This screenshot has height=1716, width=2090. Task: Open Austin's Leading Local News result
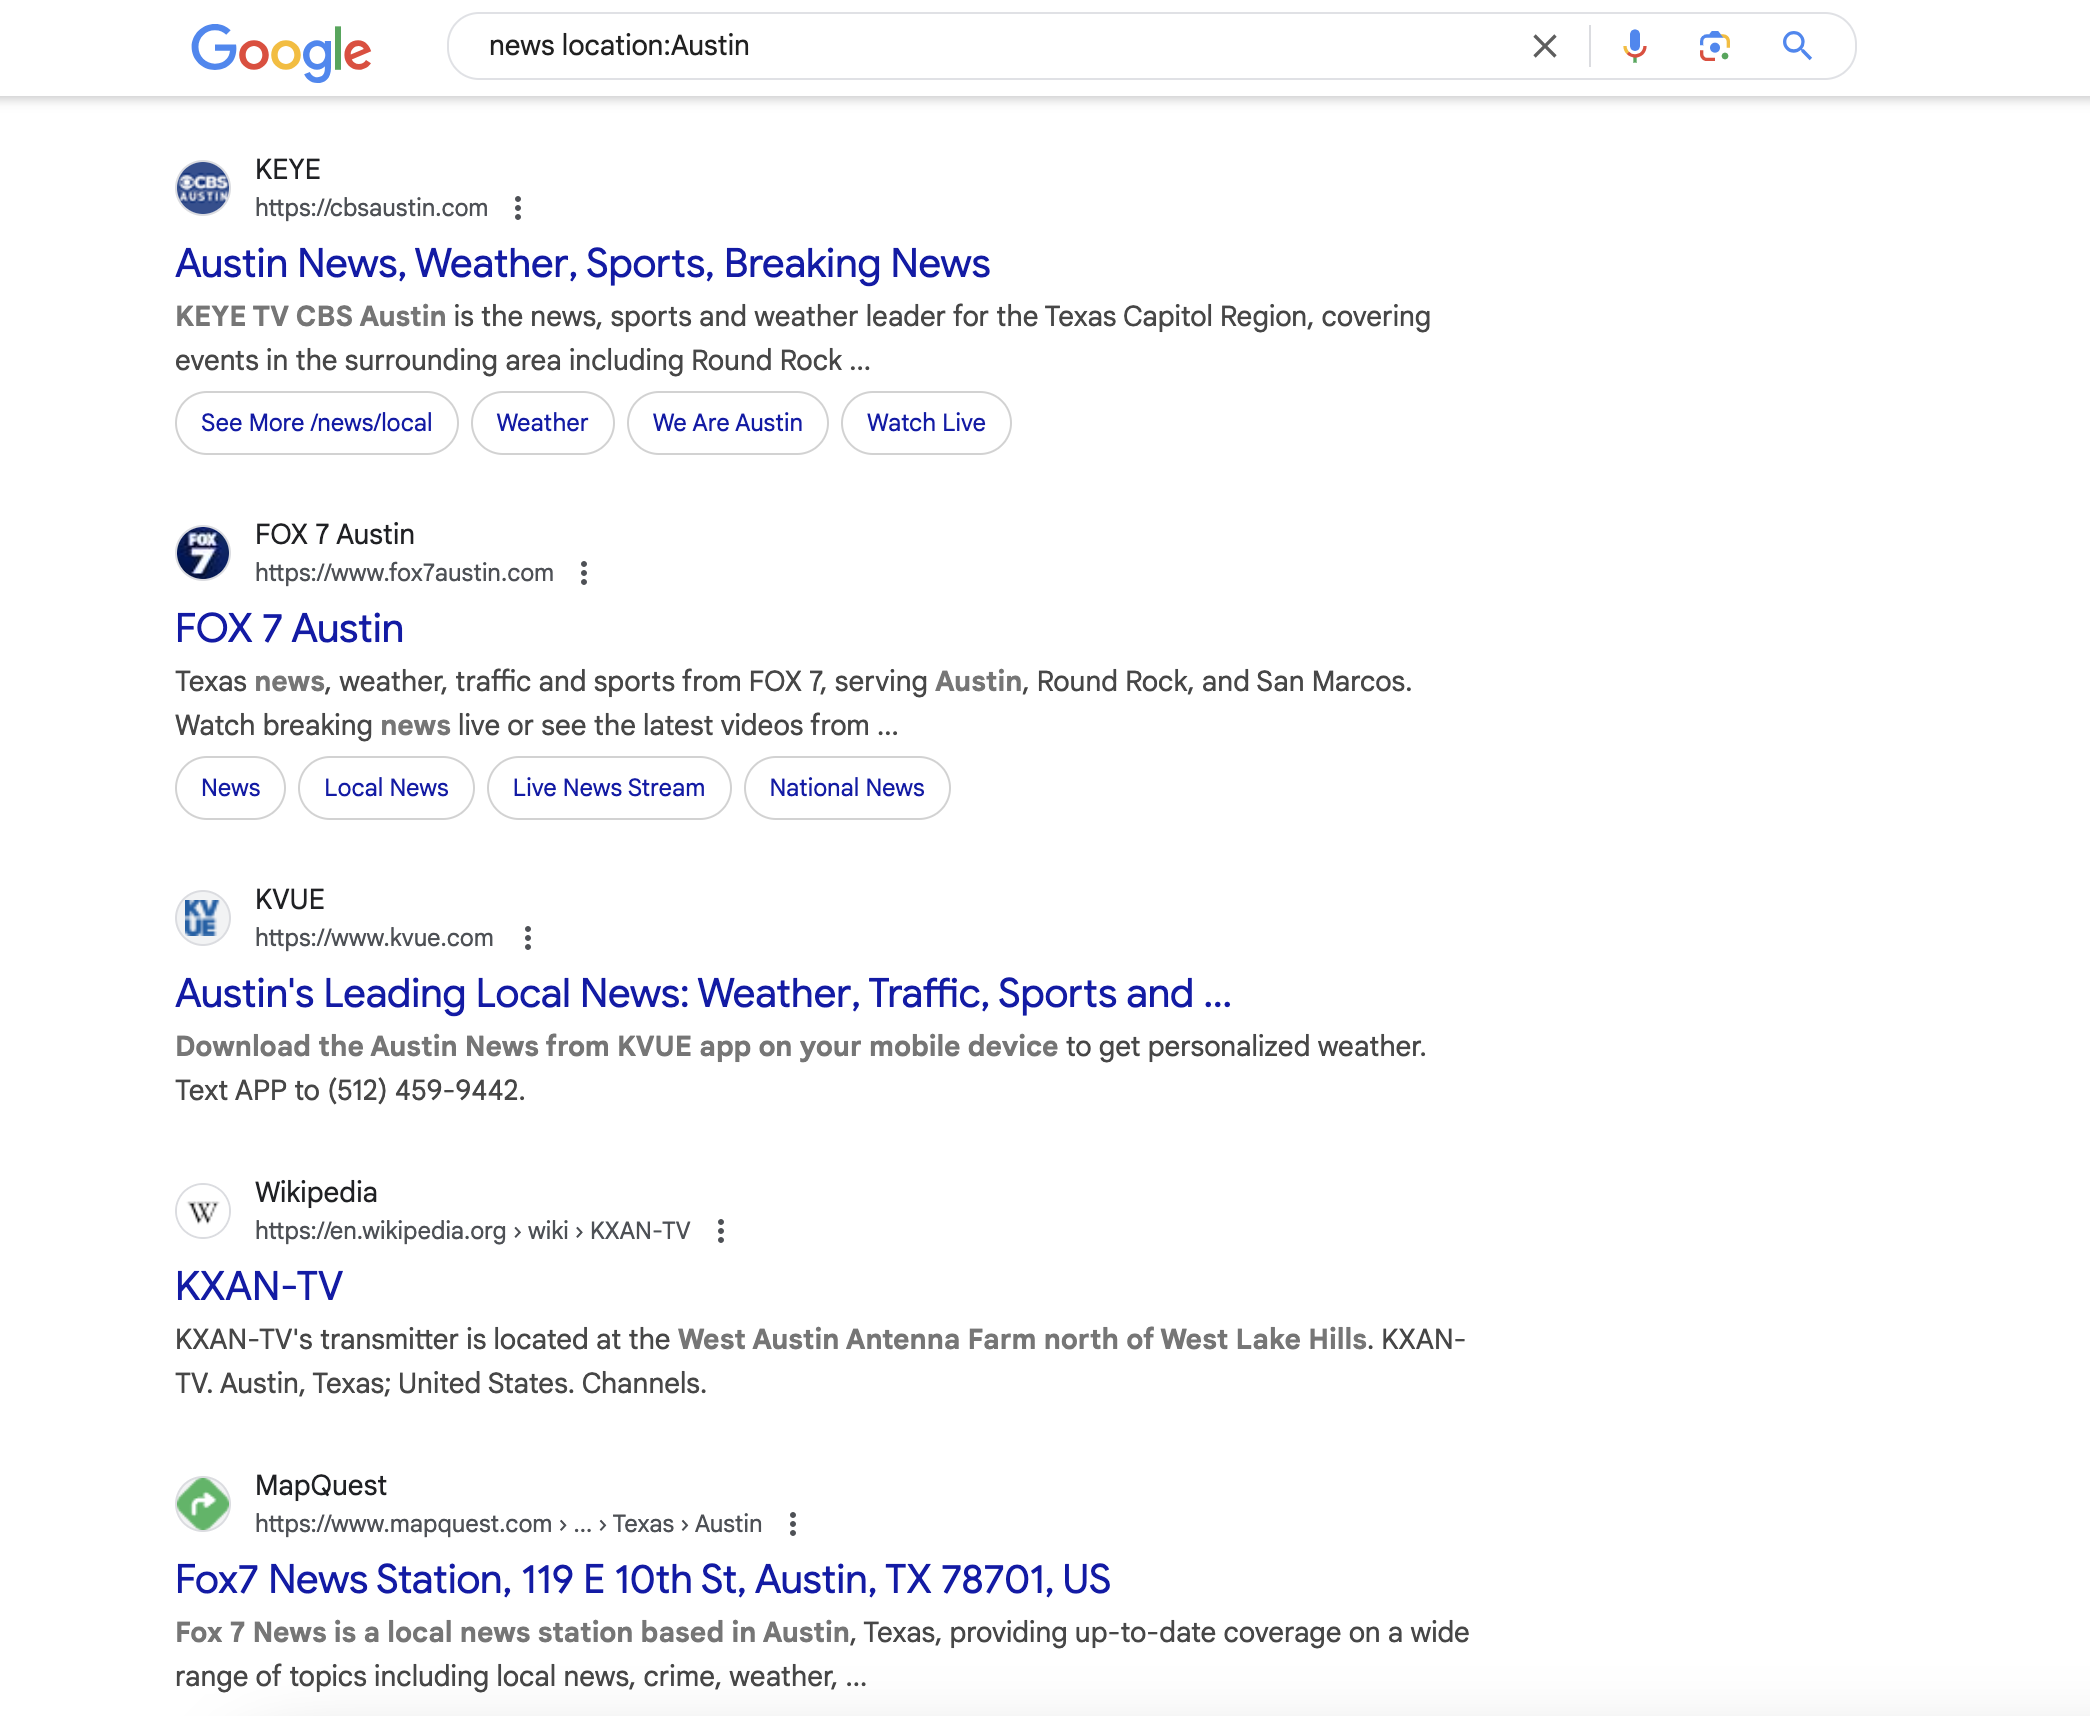tap(703, 993)
